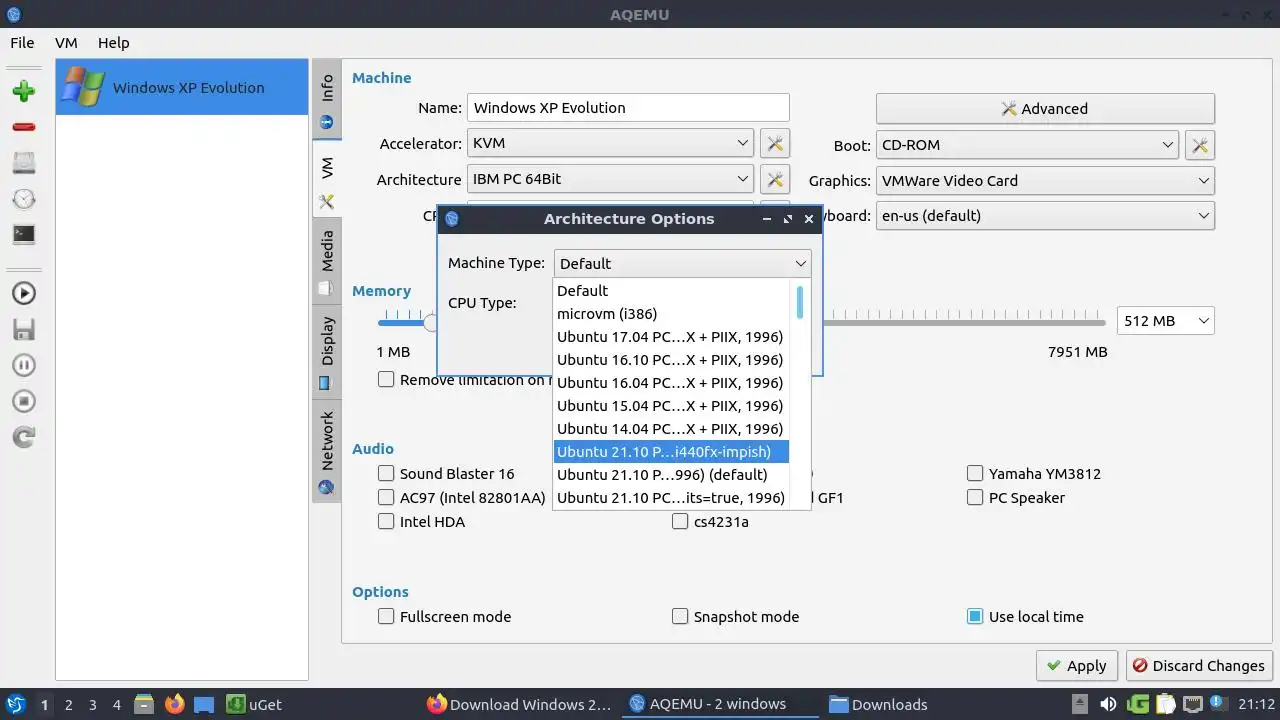Select Default in machine type list
Screen dimensions: 1280x720
click(x=672, y=291)
